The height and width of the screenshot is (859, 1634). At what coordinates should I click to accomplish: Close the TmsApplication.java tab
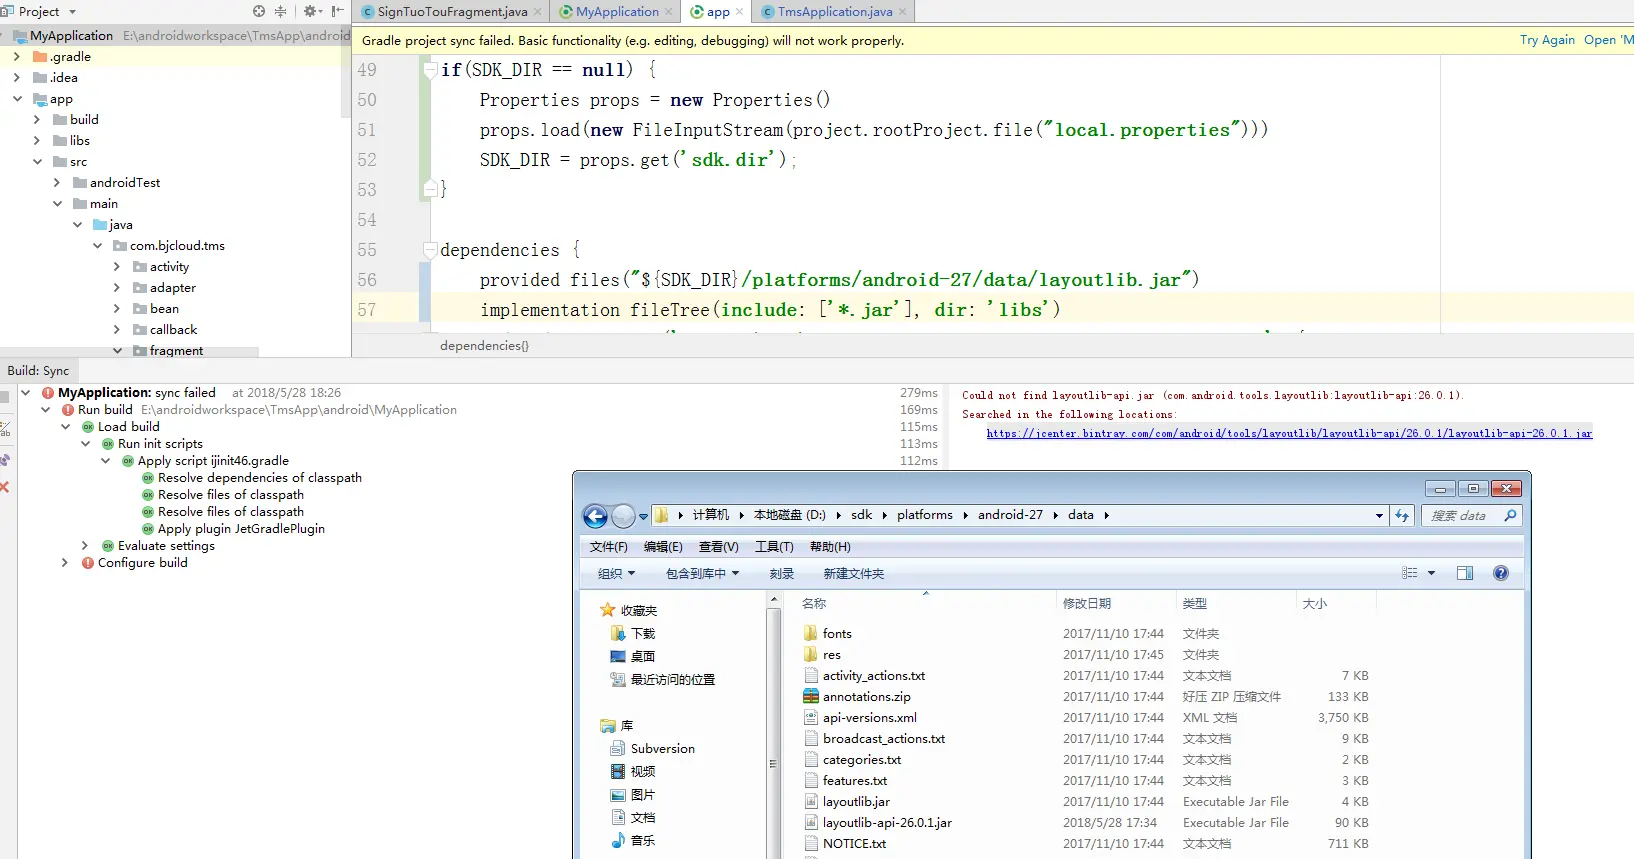(x=902, y=12)
